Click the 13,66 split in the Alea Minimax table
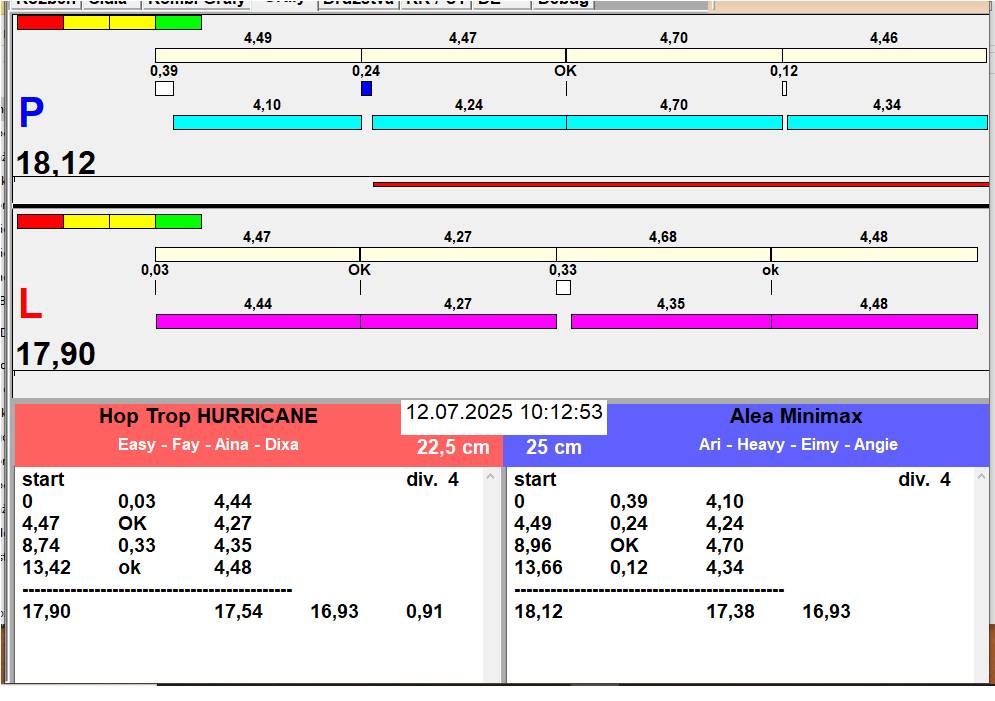Viewport: 995px width, 701px height. click(x=538, y=567)
